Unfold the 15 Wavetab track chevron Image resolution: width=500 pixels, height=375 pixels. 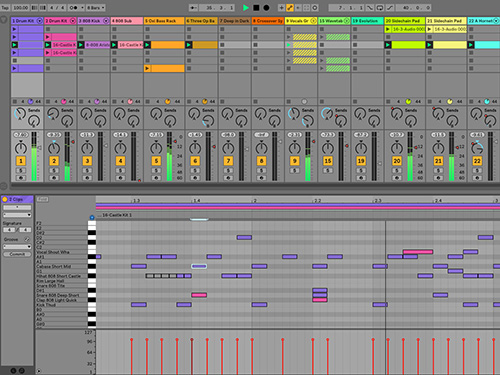click(347, 21)
